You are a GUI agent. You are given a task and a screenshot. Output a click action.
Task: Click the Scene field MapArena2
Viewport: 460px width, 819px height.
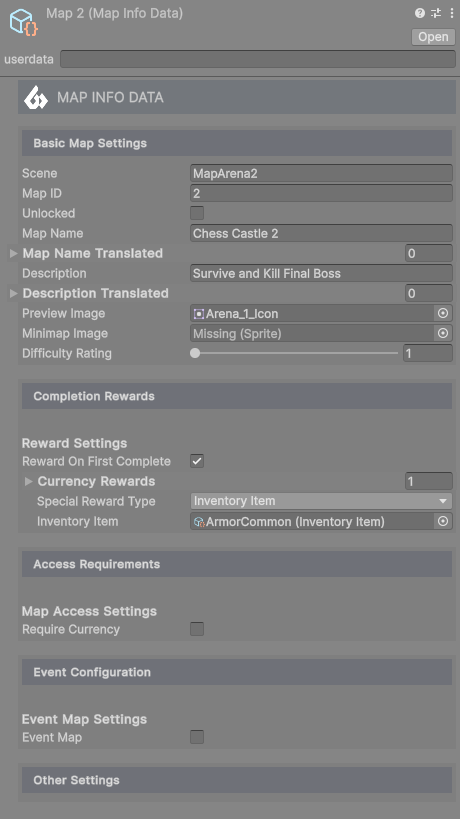tap(321, 173)
